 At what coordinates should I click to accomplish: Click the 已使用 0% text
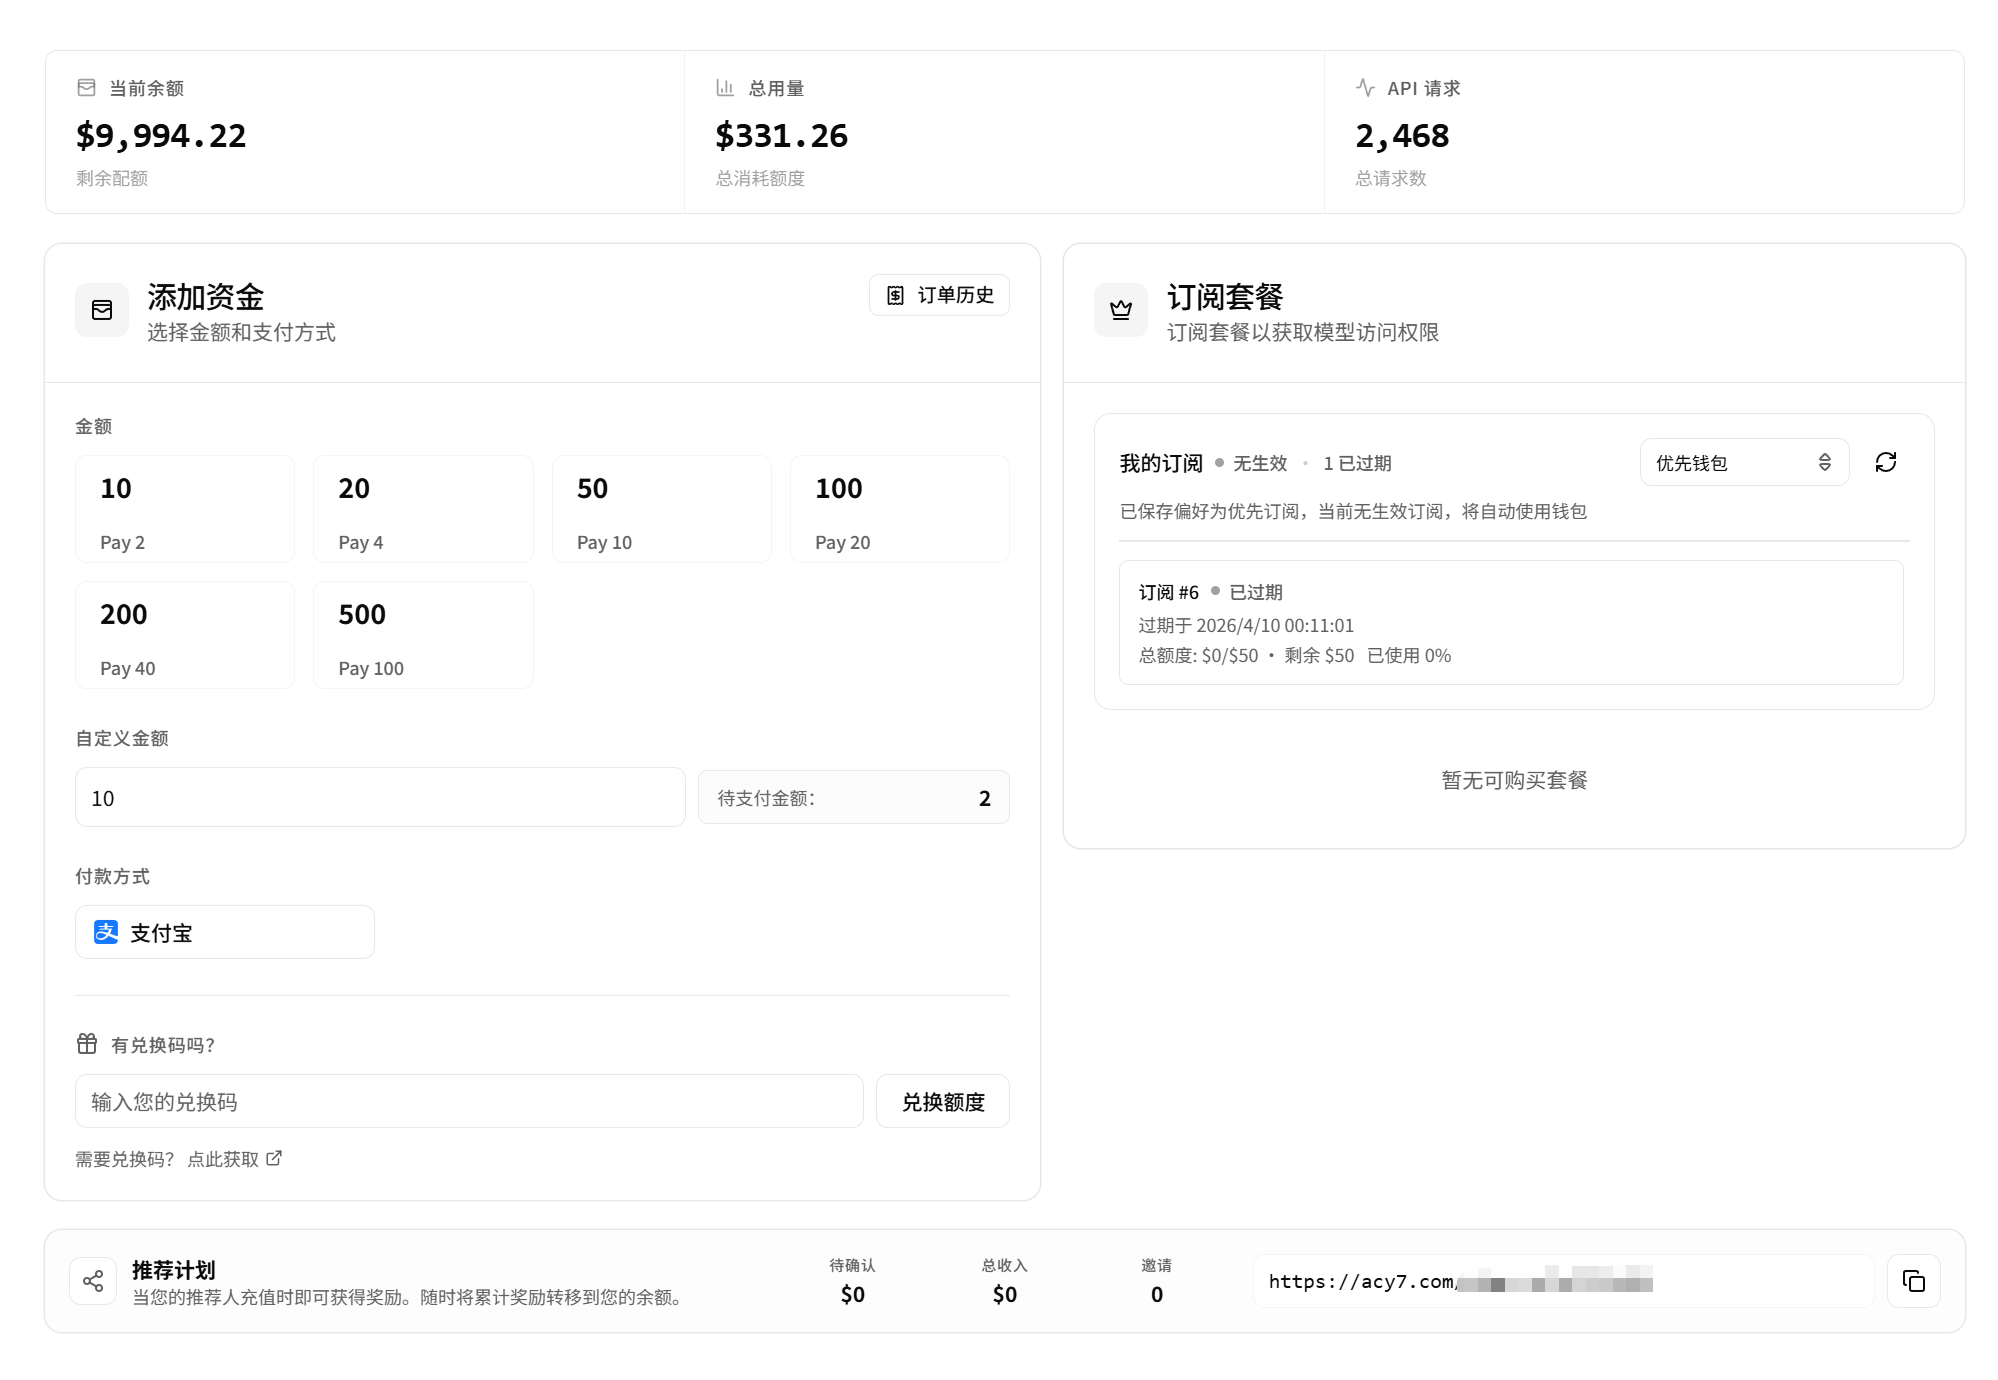pyautogui.click(x=1408, y=655)
